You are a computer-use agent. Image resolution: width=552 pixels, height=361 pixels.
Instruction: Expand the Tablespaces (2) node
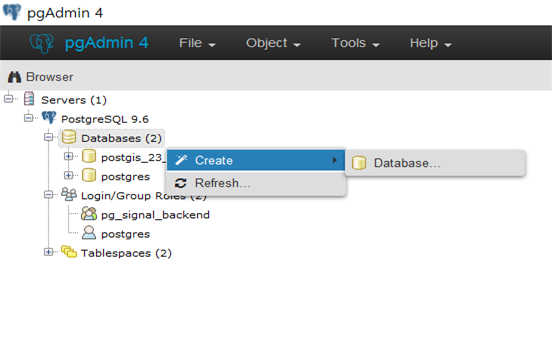pyautogui.click(x=49, y=252)
